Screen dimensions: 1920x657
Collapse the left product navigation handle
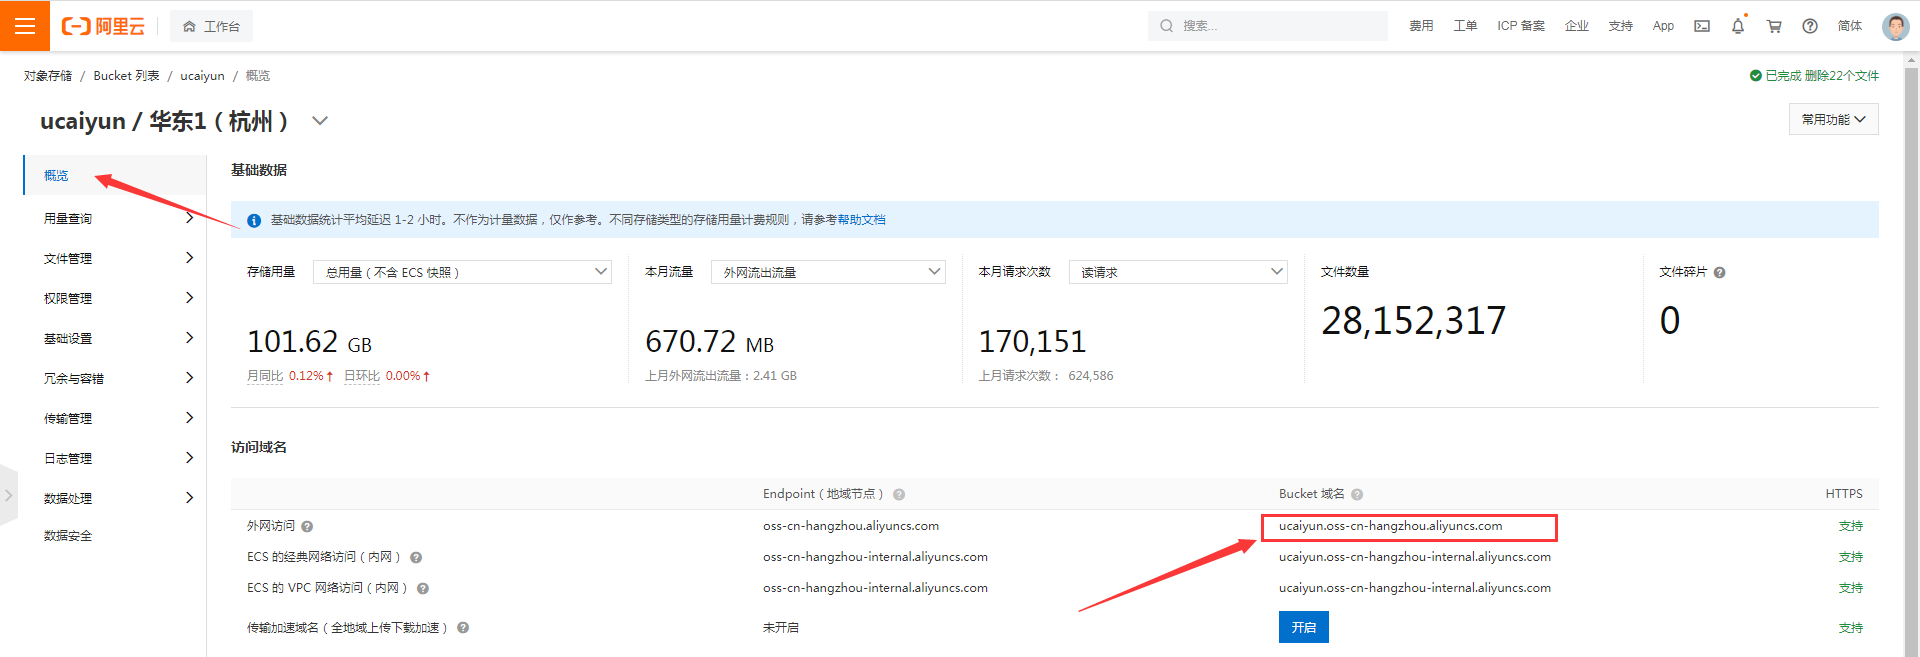[x=8, y=495]
